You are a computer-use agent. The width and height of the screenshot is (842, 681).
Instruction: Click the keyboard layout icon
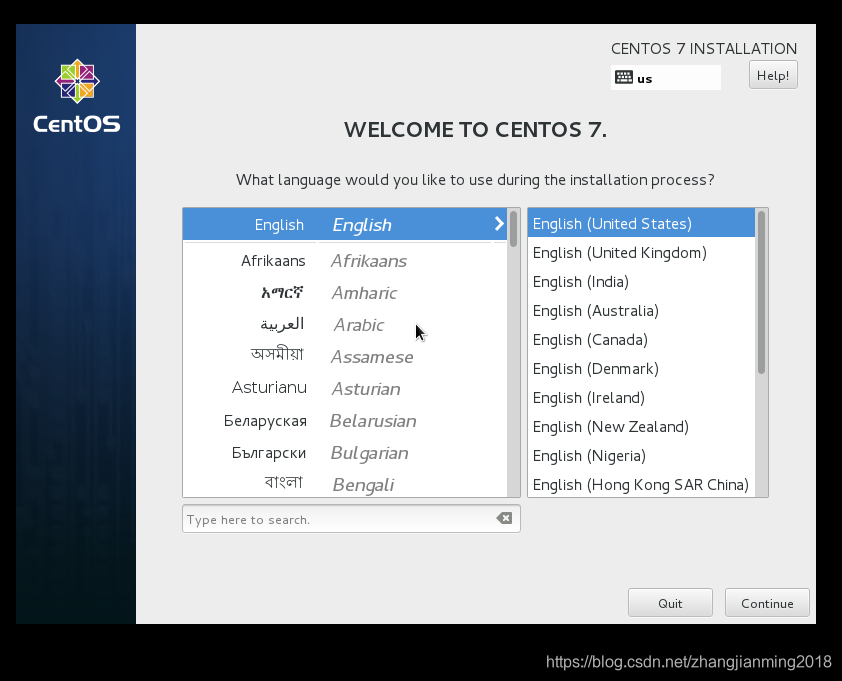[623, 77]
